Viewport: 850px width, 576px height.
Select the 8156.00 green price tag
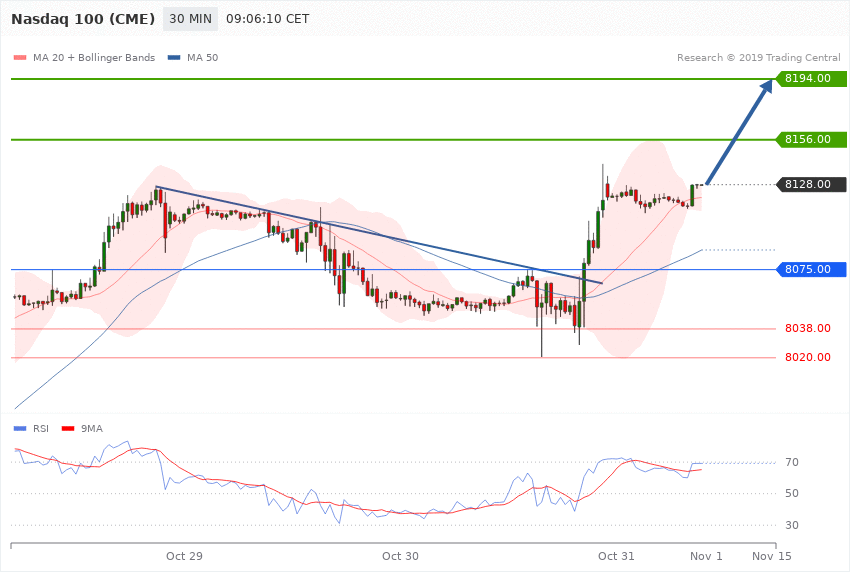coord(812,140)
